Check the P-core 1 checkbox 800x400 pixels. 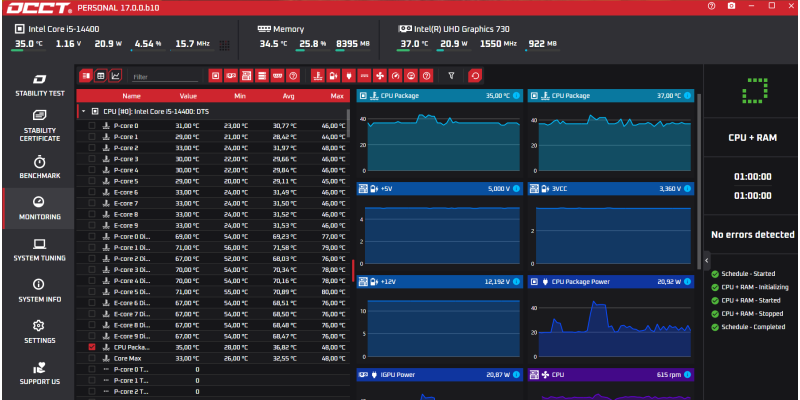pyautogui.click(x=92, y=137)
